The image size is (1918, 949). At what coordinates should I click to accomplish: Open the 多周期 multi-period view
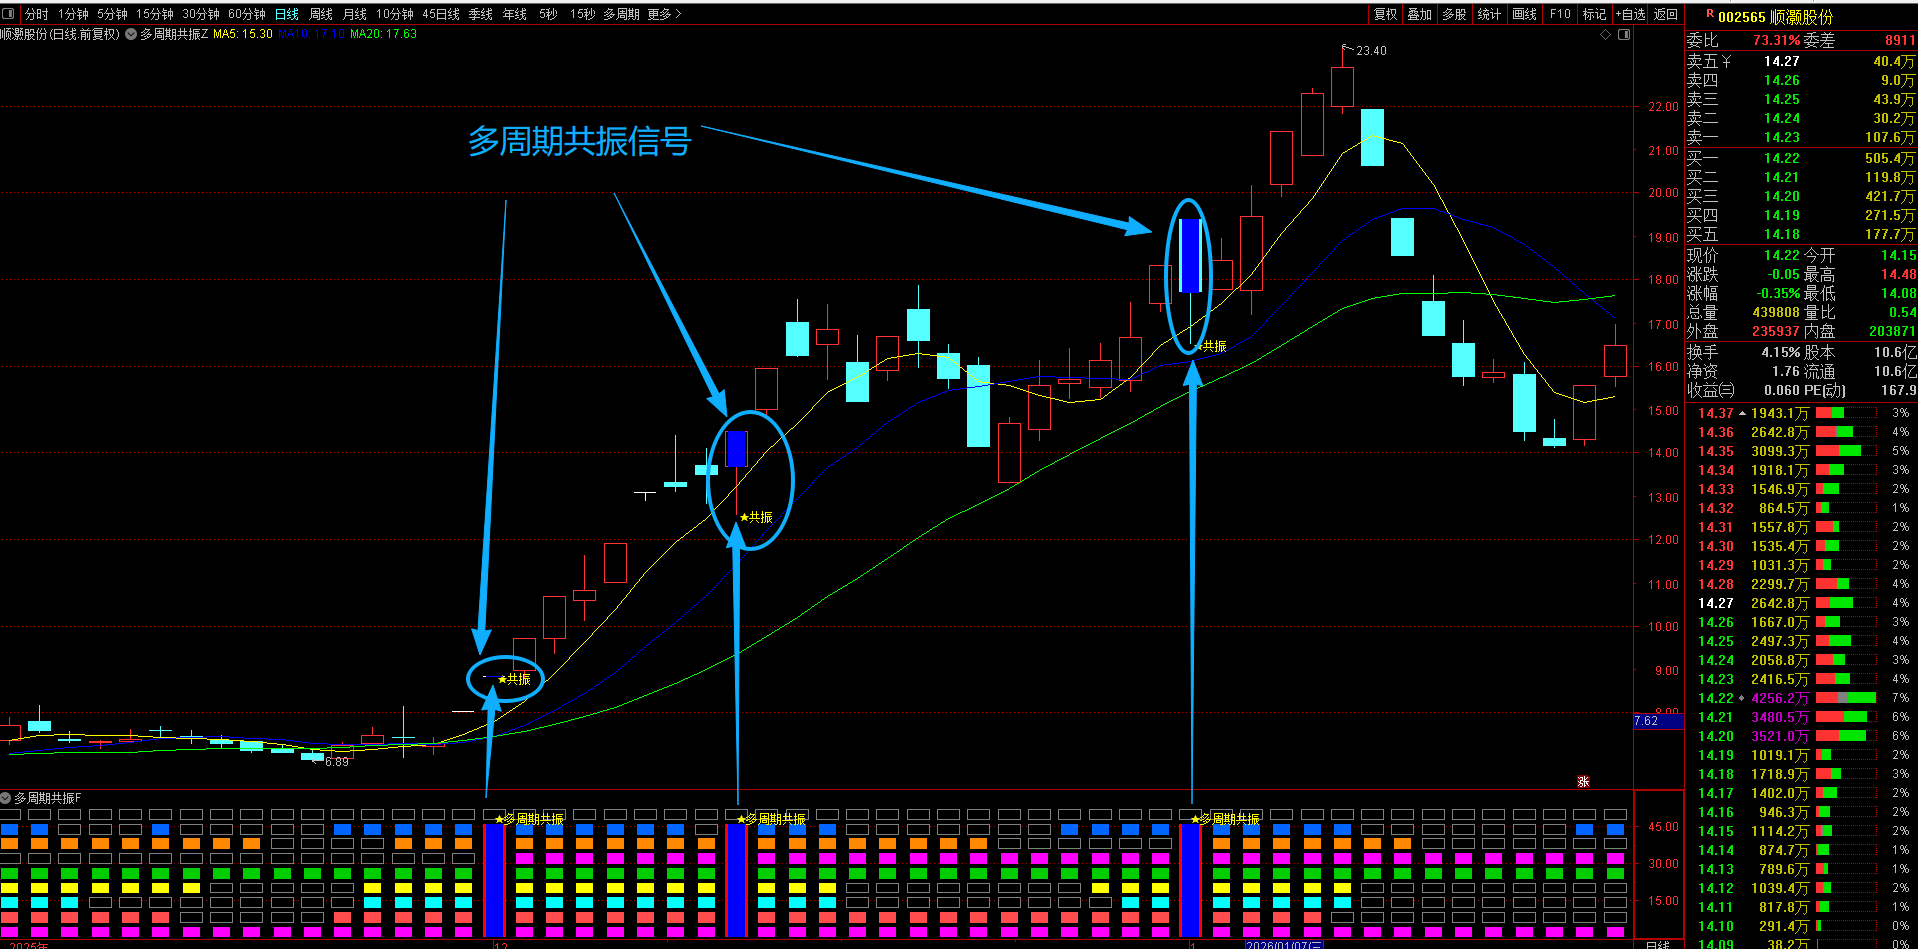pyautogui.click(x=621, y=14)
